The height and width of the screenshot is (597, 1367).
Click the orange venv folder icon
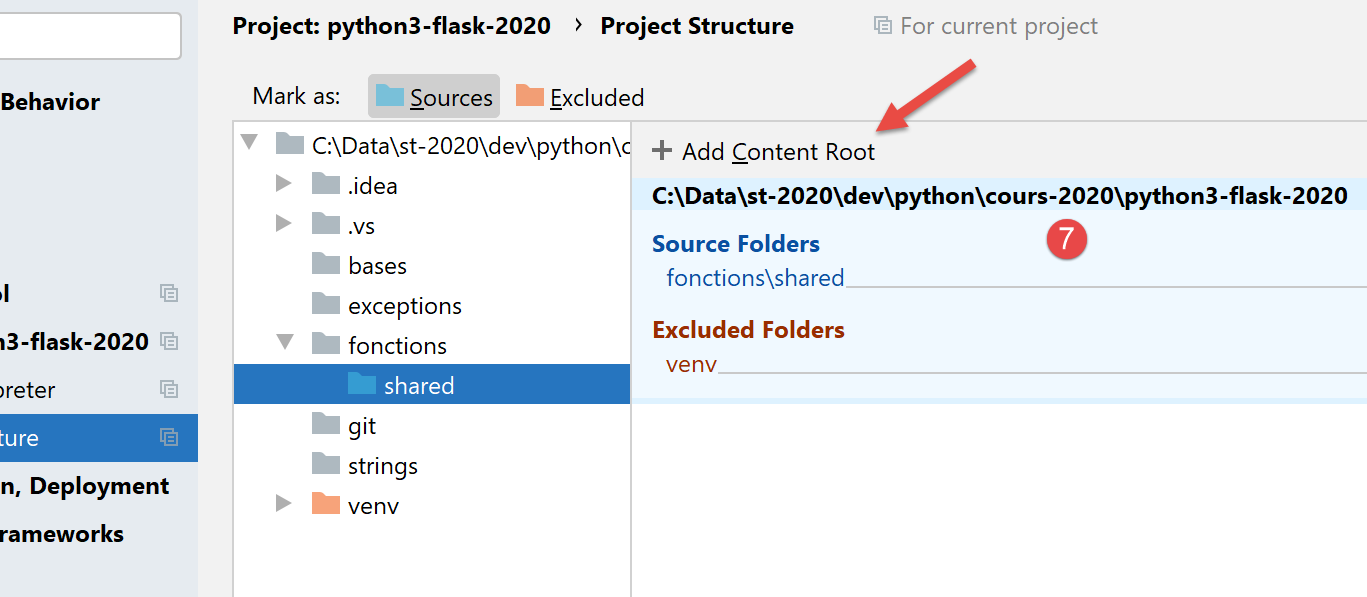(x=326, y=505)
